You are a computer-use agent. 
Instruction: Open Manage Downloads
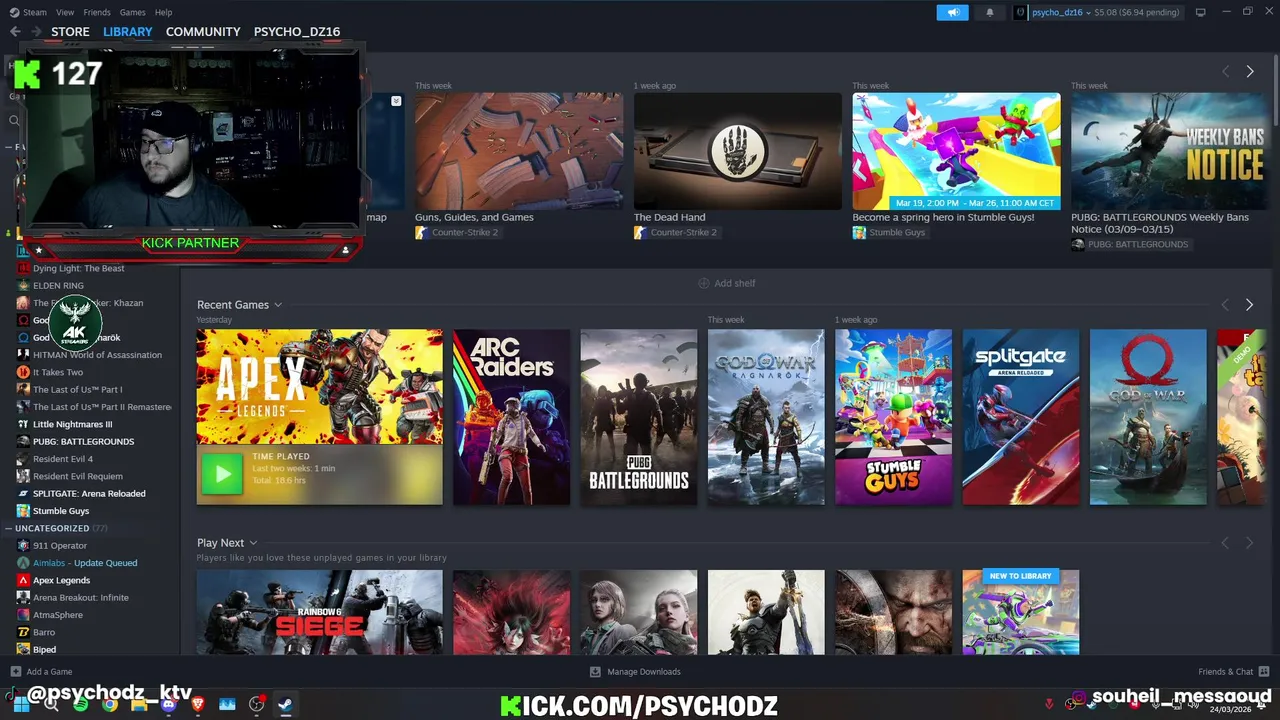click(635, 671)
